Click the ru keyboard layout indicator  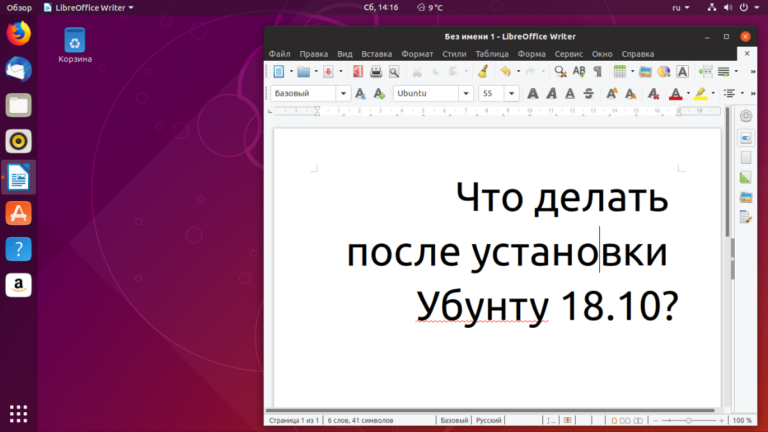[681, 7]
